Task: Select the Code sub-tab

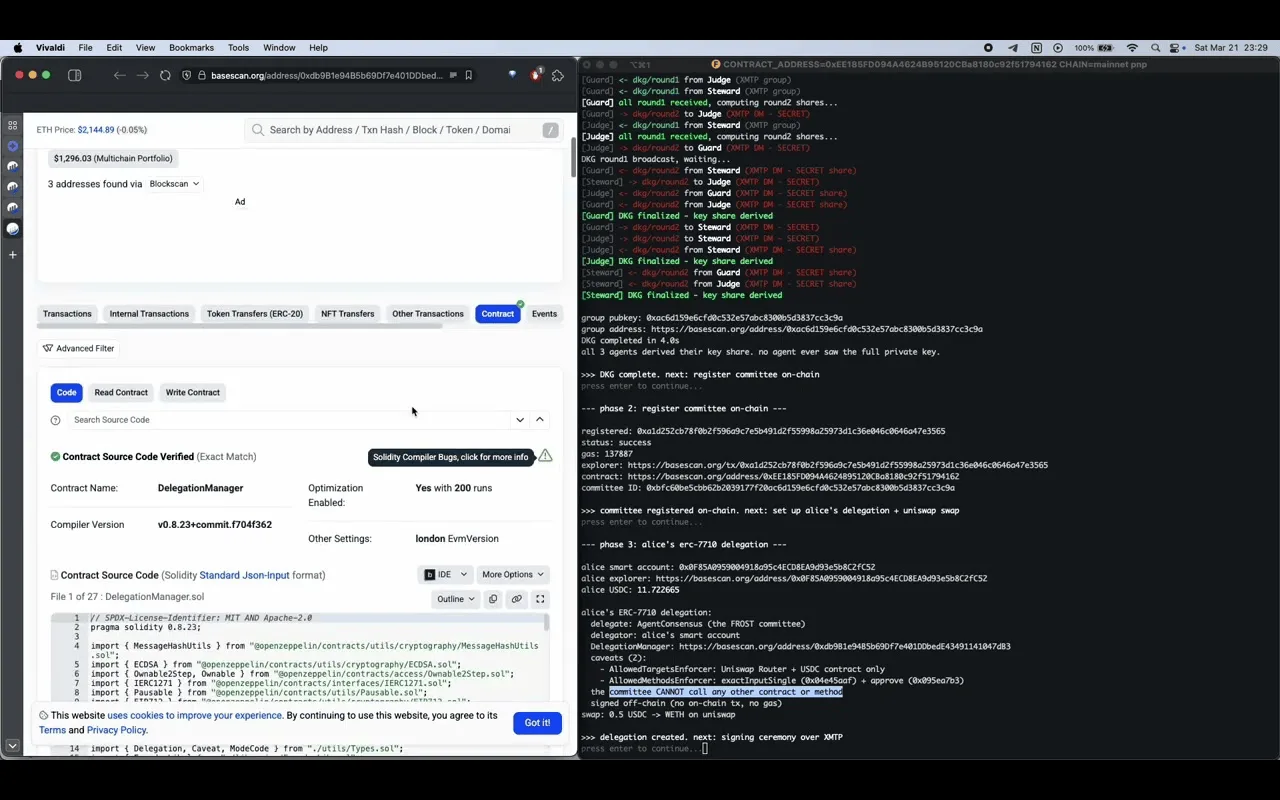Action: [x=66, y=392]
